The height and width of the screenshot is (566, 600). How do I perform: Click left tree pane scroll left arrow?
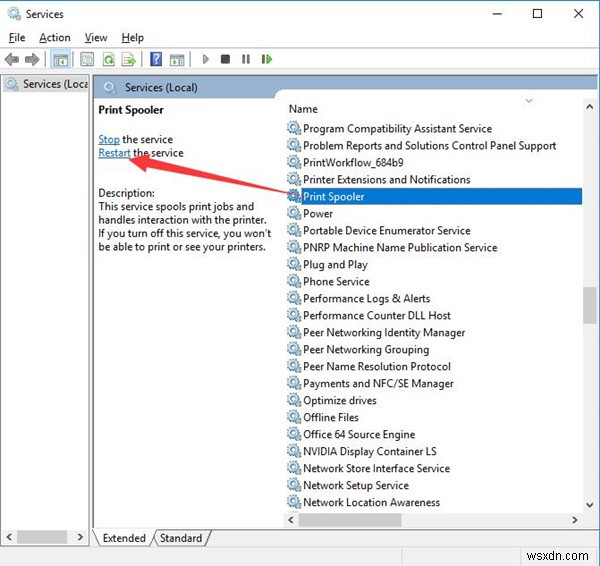(x=9, y=537)
